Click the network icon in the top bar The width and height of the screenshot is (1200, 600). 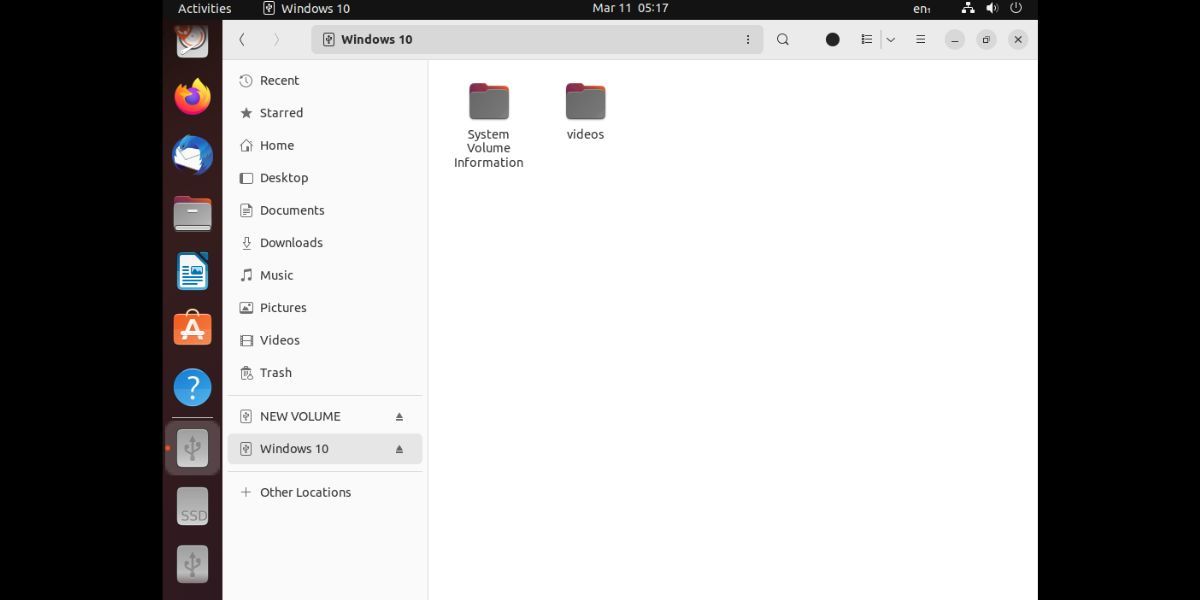[x=967, y=8]
